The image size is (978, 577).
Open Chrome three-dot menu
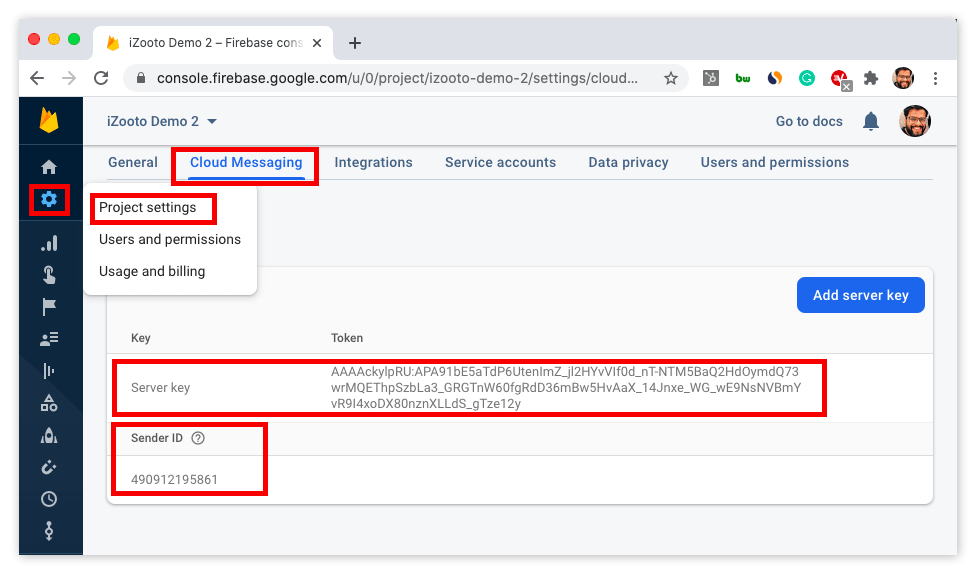[x=935, y=78]
